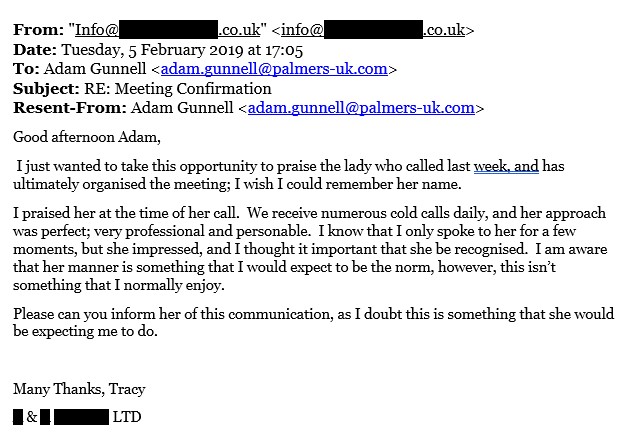Image resolution: width=631 pixels, height=435 pixels.
Task: Click the paragraph starting "Please can you inform her"
Action: (313, 322)
